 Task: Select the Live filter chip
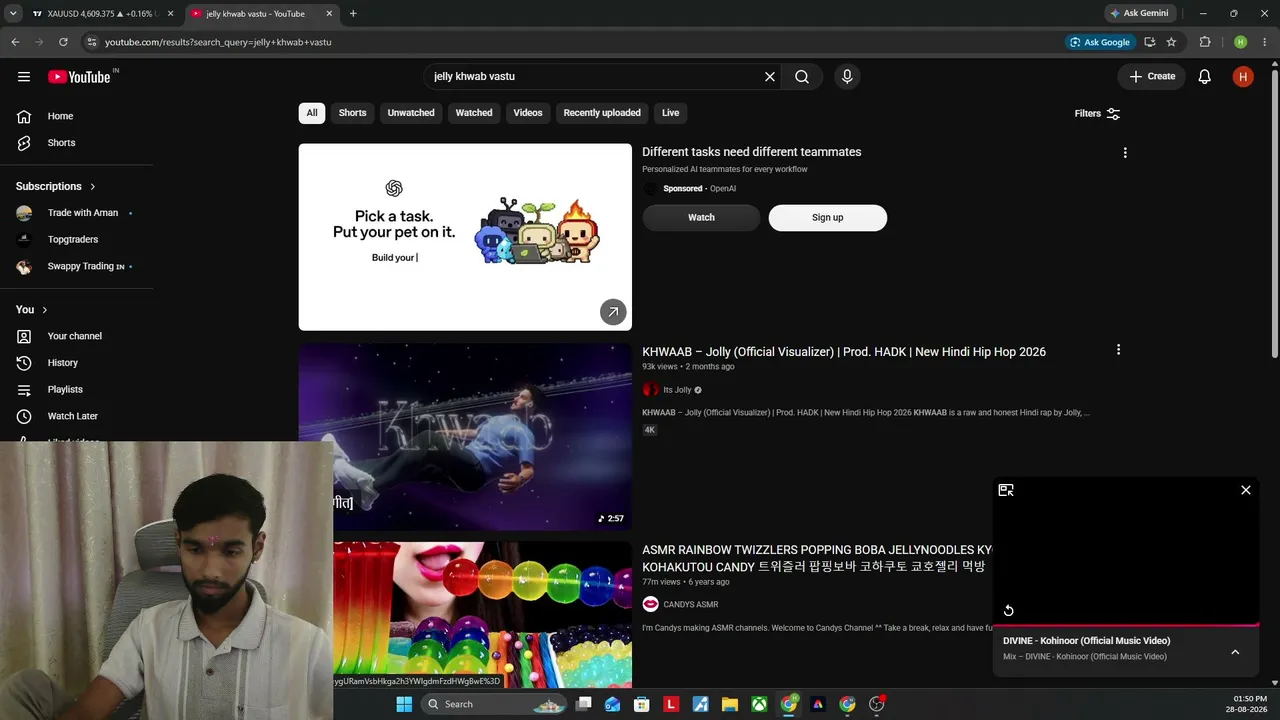coord(670,113)
